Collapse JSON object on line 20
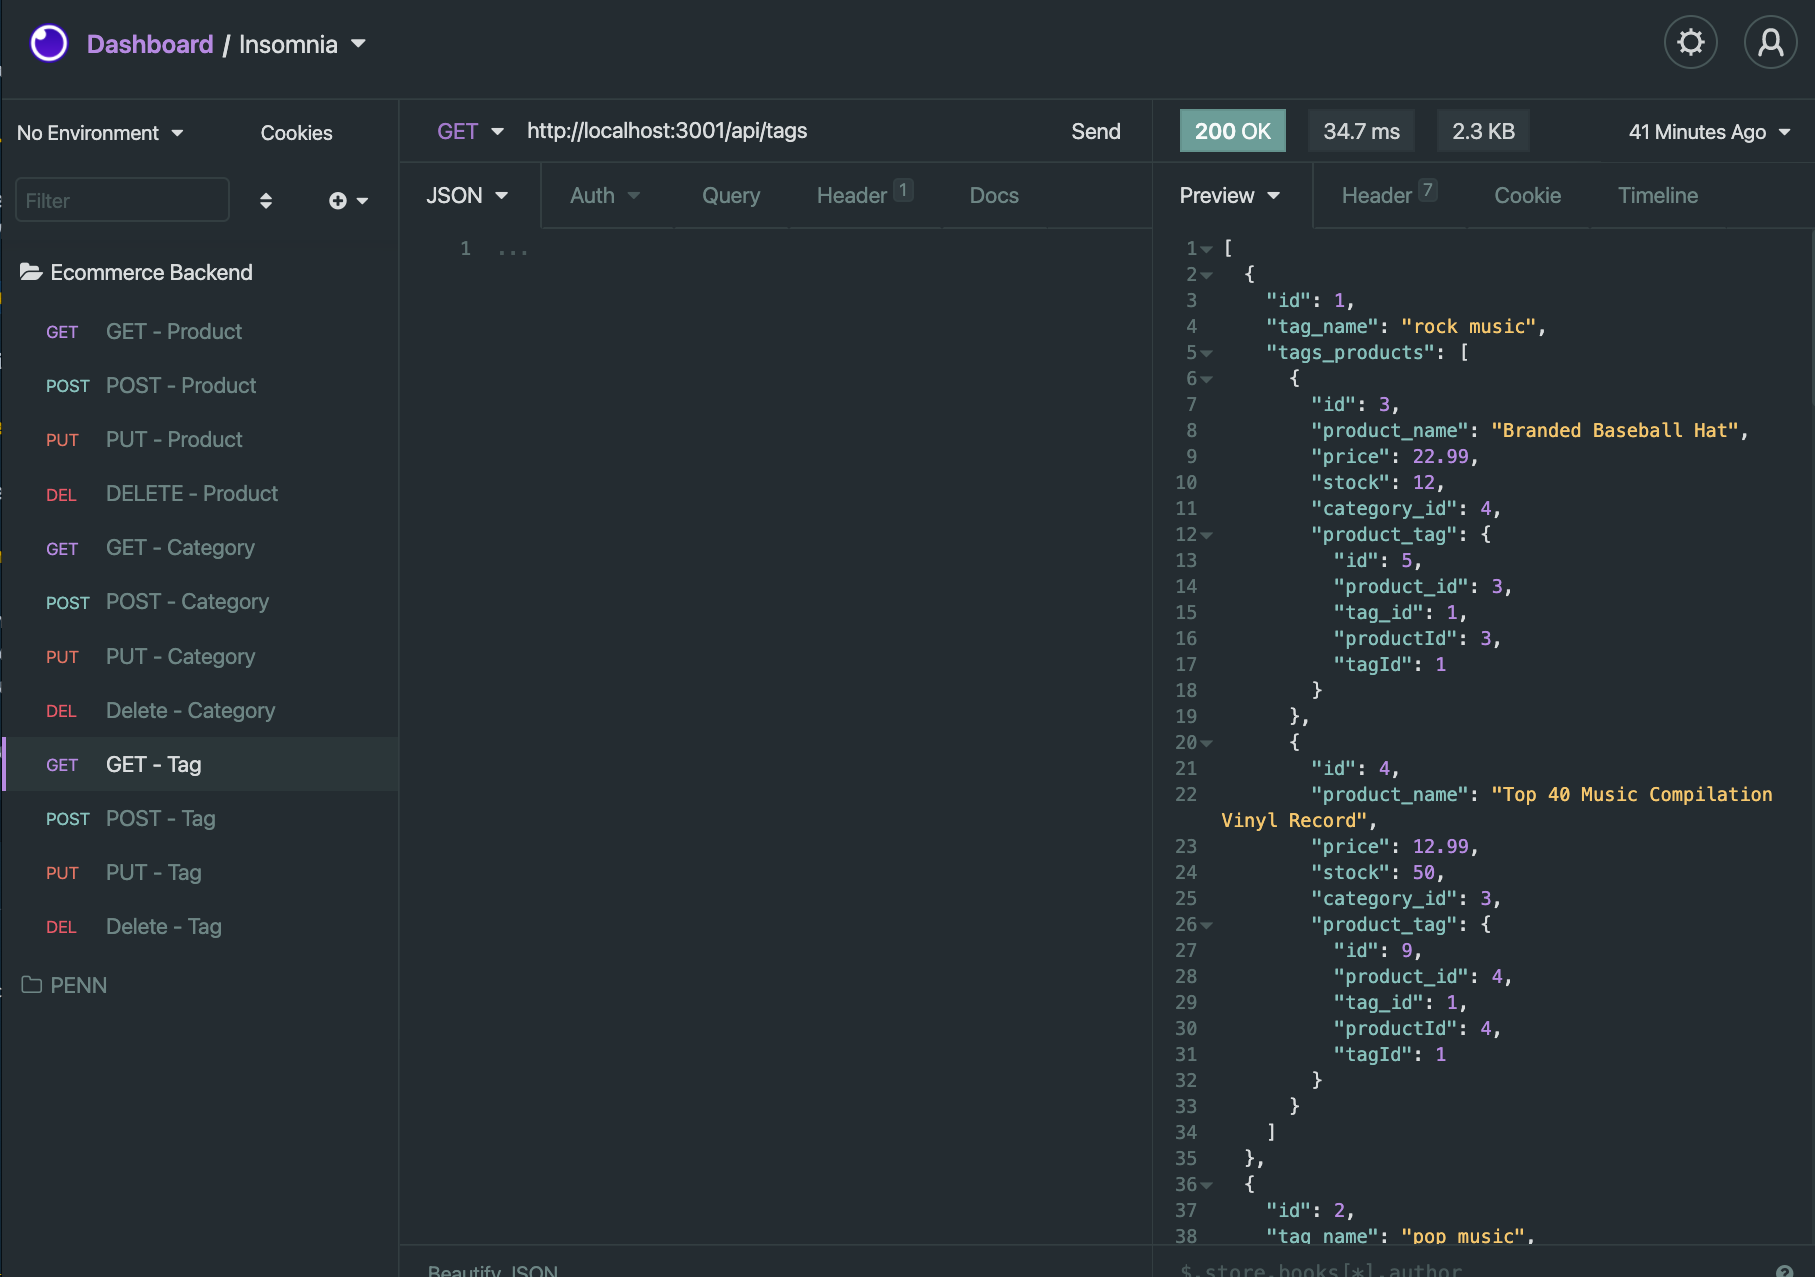 (x=1206, y=743)
